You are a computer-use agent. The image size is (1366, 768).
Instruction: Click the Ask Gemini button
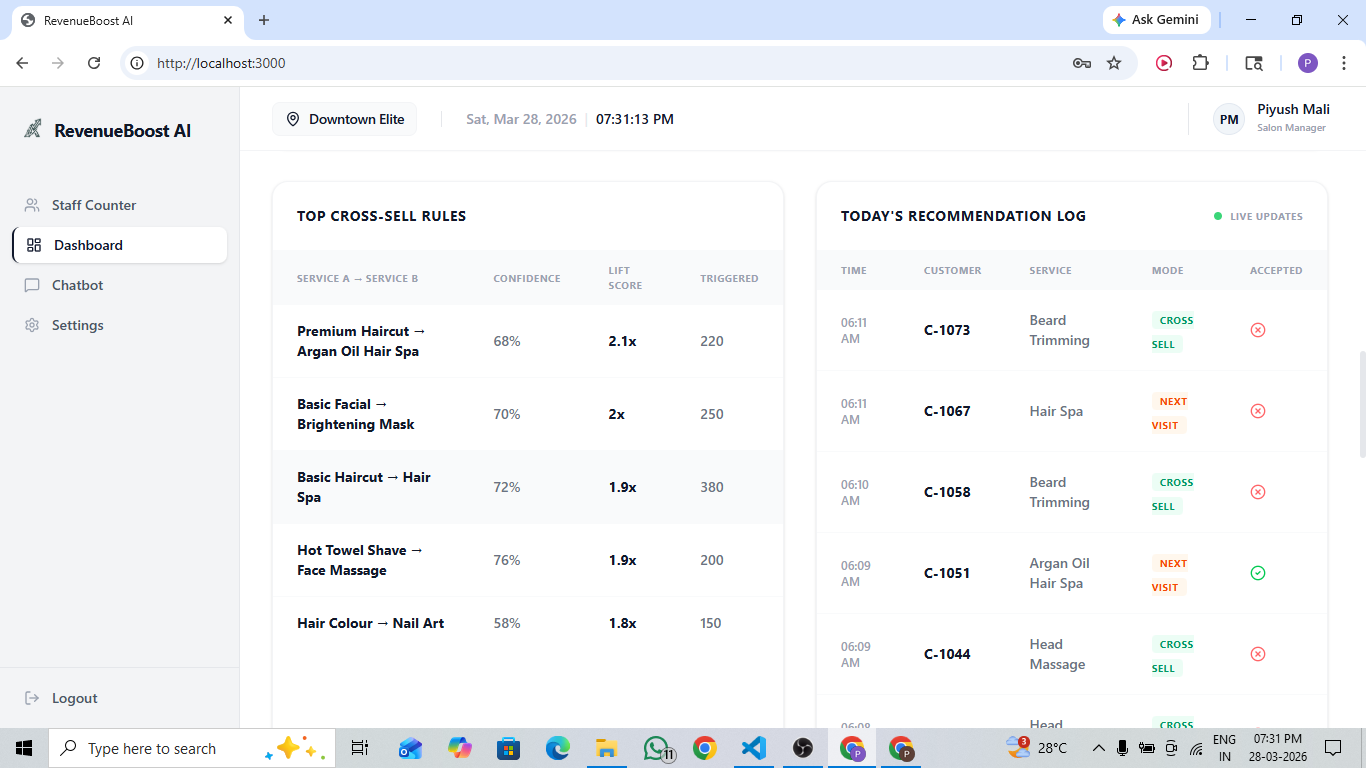coord(1157,20)
